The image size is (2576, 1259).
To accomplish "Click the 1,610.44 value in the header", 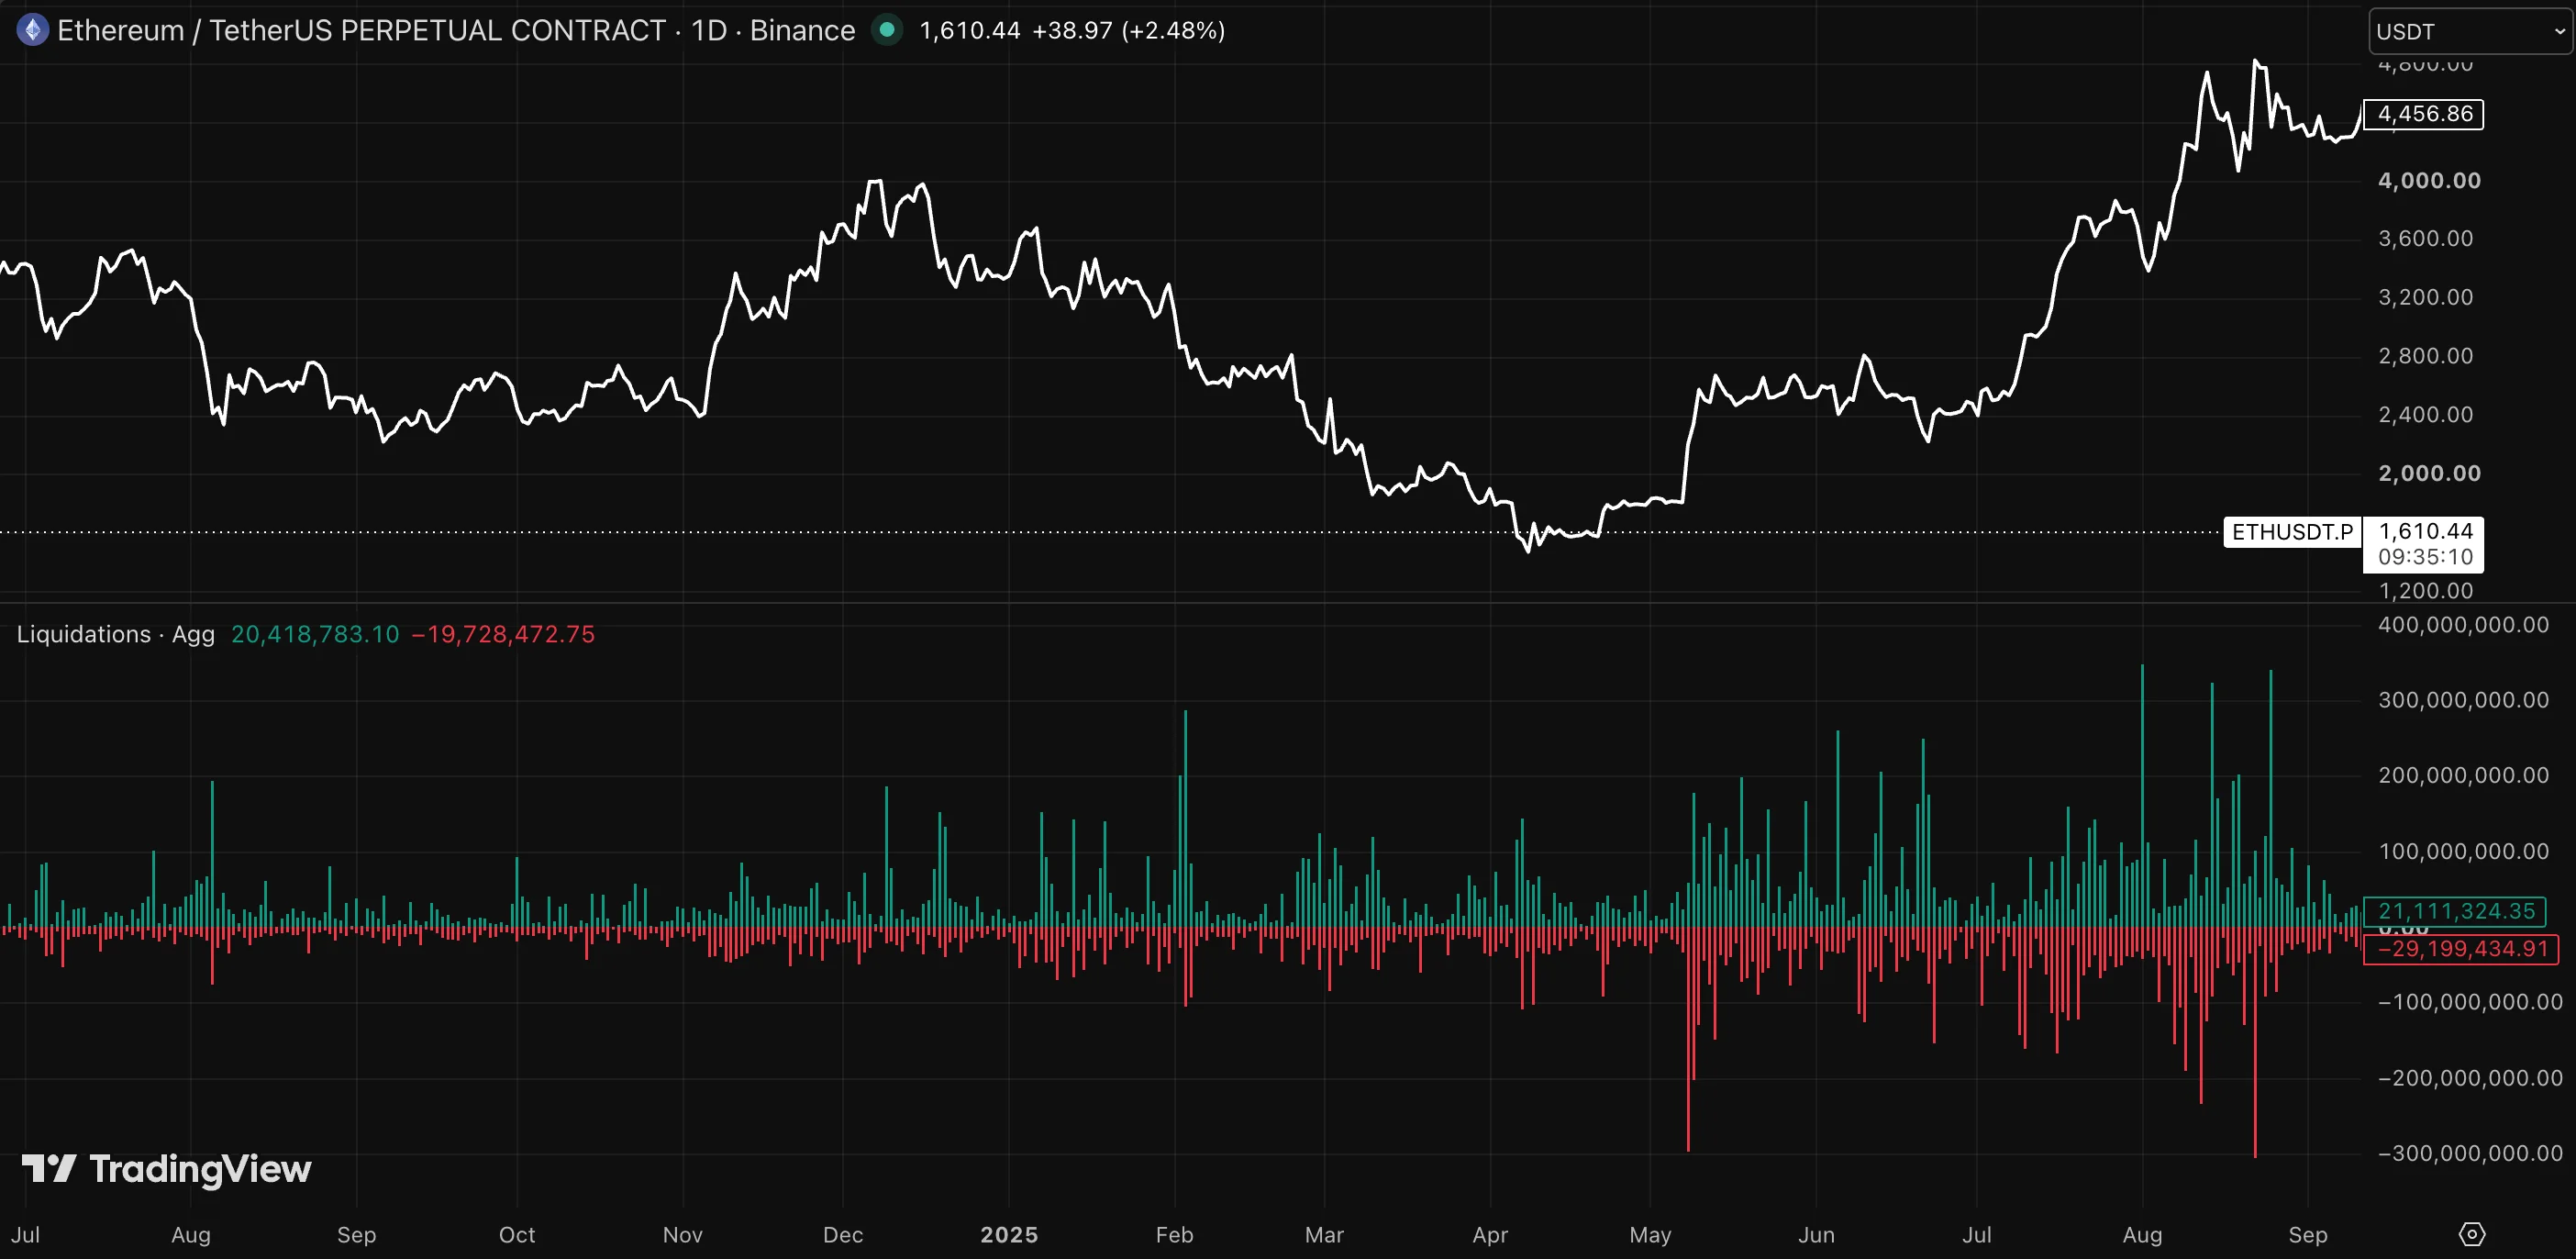I will (970, 30).
